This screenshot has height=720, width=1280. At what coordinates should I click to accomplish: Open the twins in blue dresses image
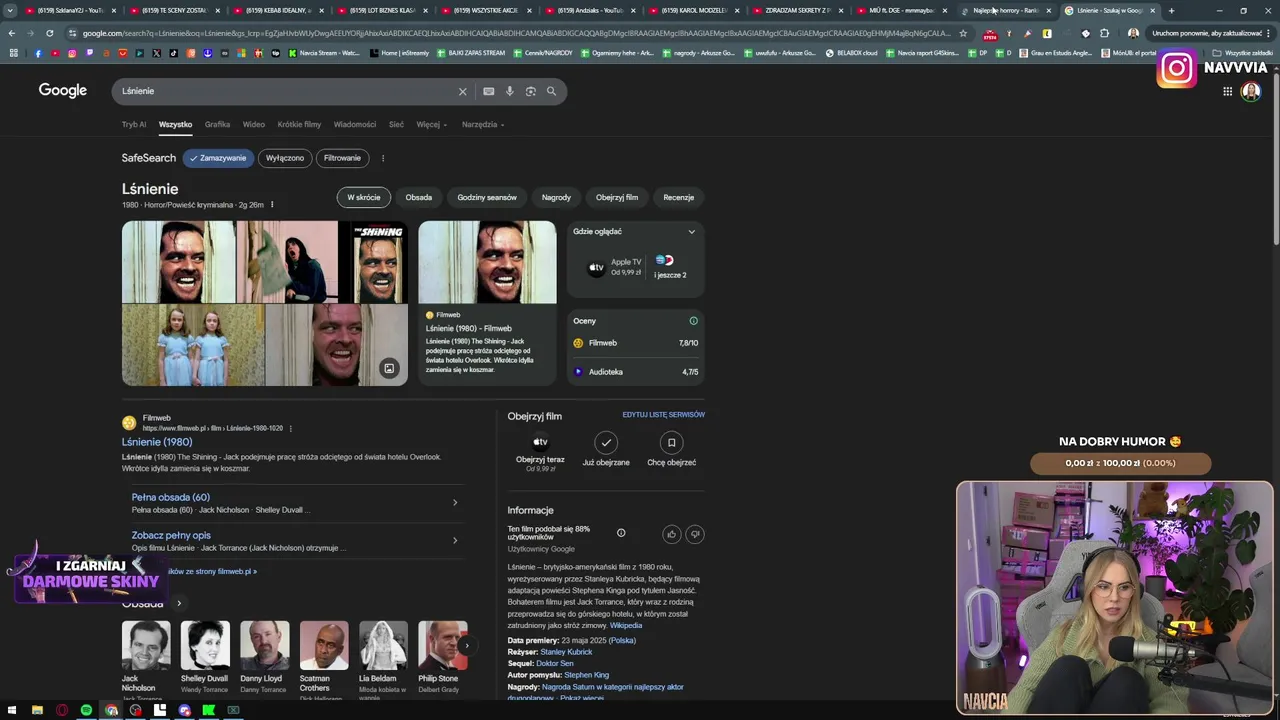tap(193, 345)
